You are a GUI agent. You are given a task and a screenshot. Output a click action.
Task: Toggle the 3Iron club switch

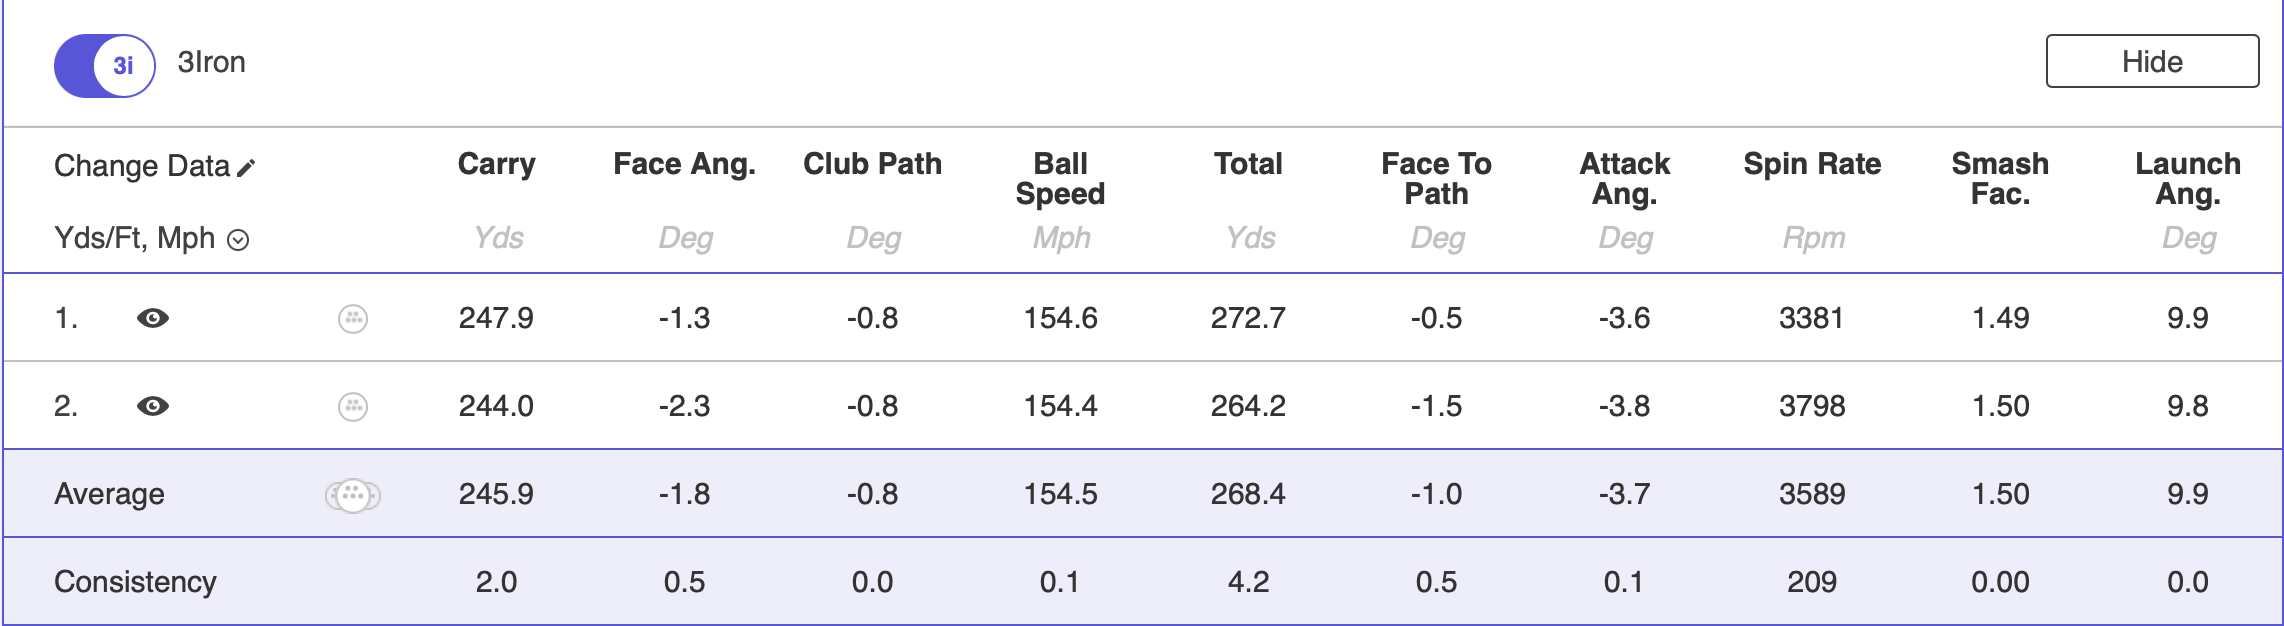coord(105,66)
